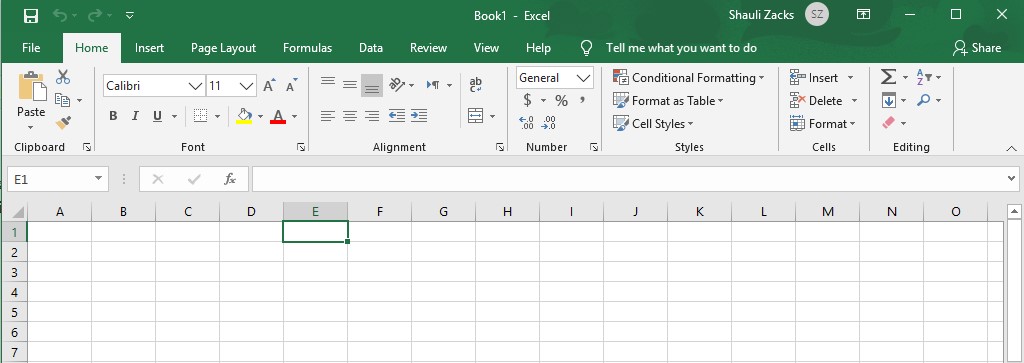Open Conditional Formatting menu

688,78
